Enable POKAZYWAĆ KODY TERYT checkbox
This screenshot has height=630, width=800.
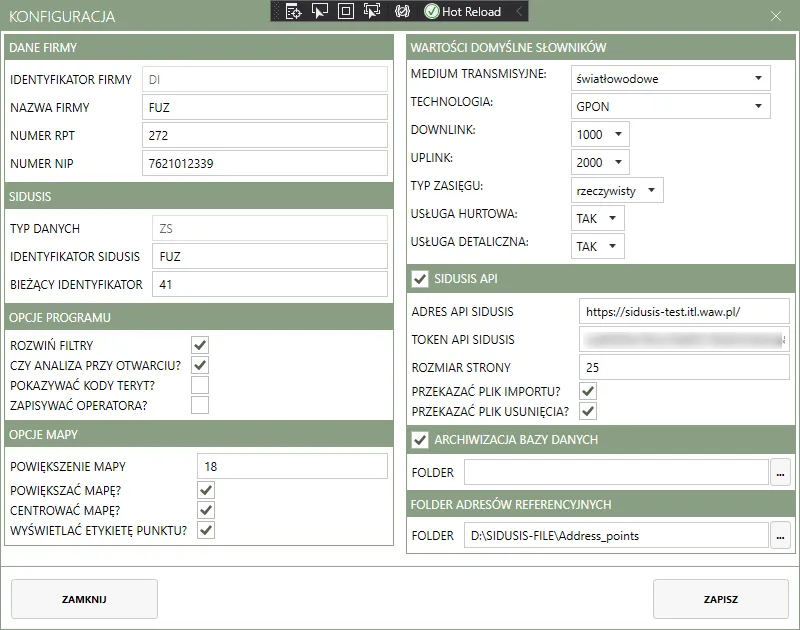(x=200, y=385)
